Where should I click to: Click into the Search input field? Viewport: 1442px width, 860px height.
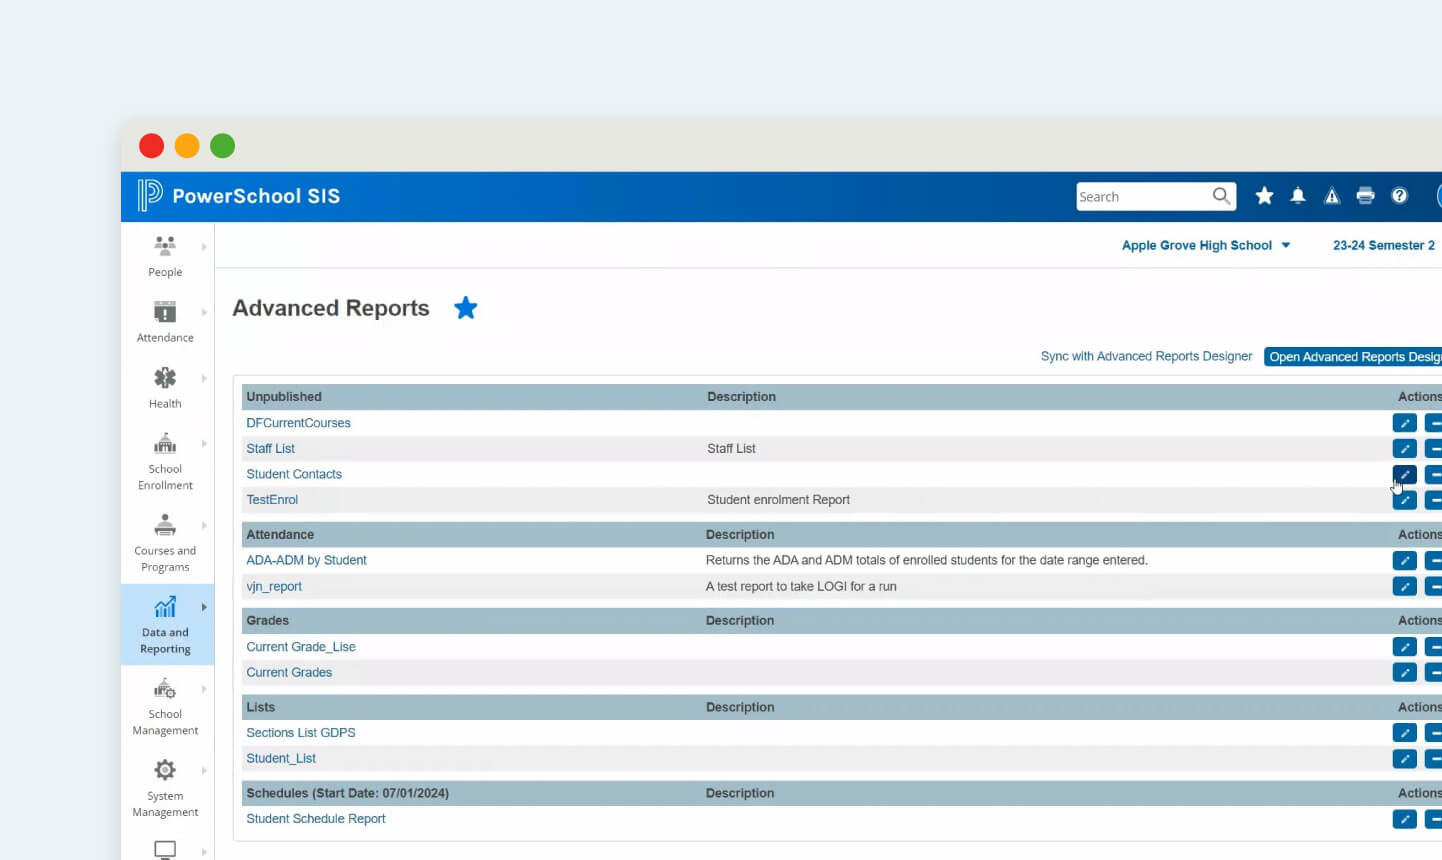coord(1142,197)
